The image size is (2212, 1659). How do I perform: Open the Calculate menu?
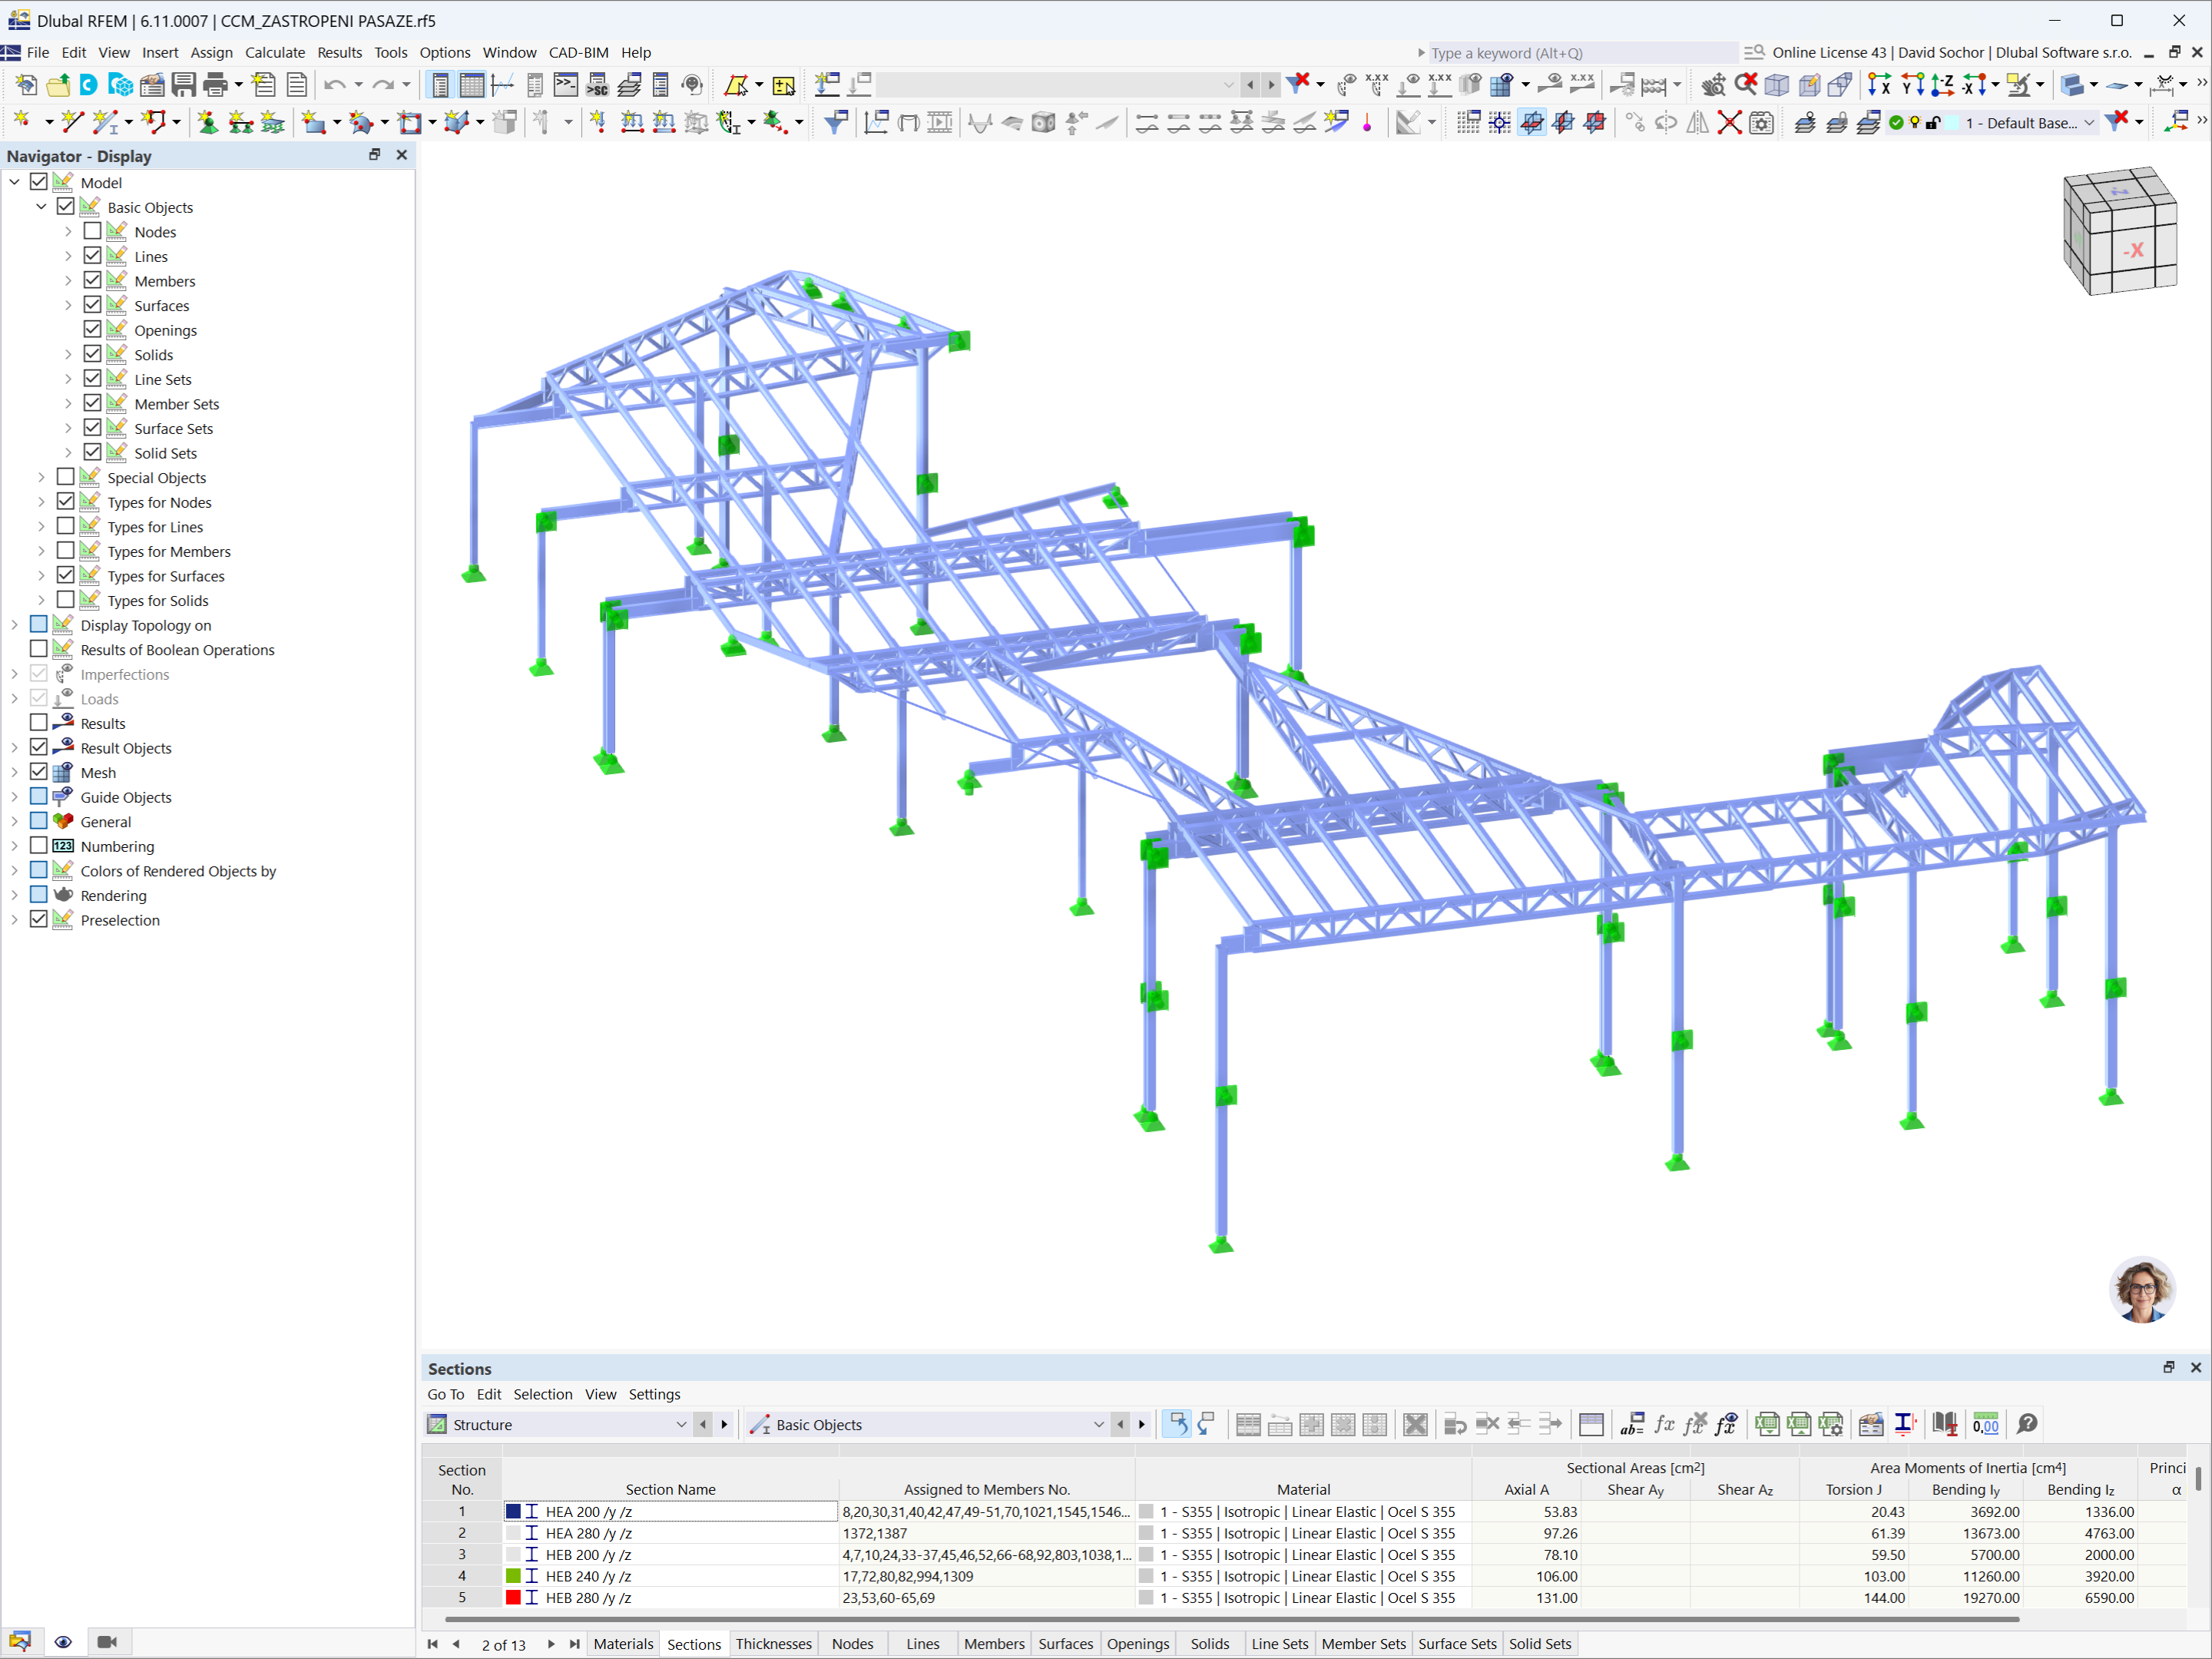(275, 52)
